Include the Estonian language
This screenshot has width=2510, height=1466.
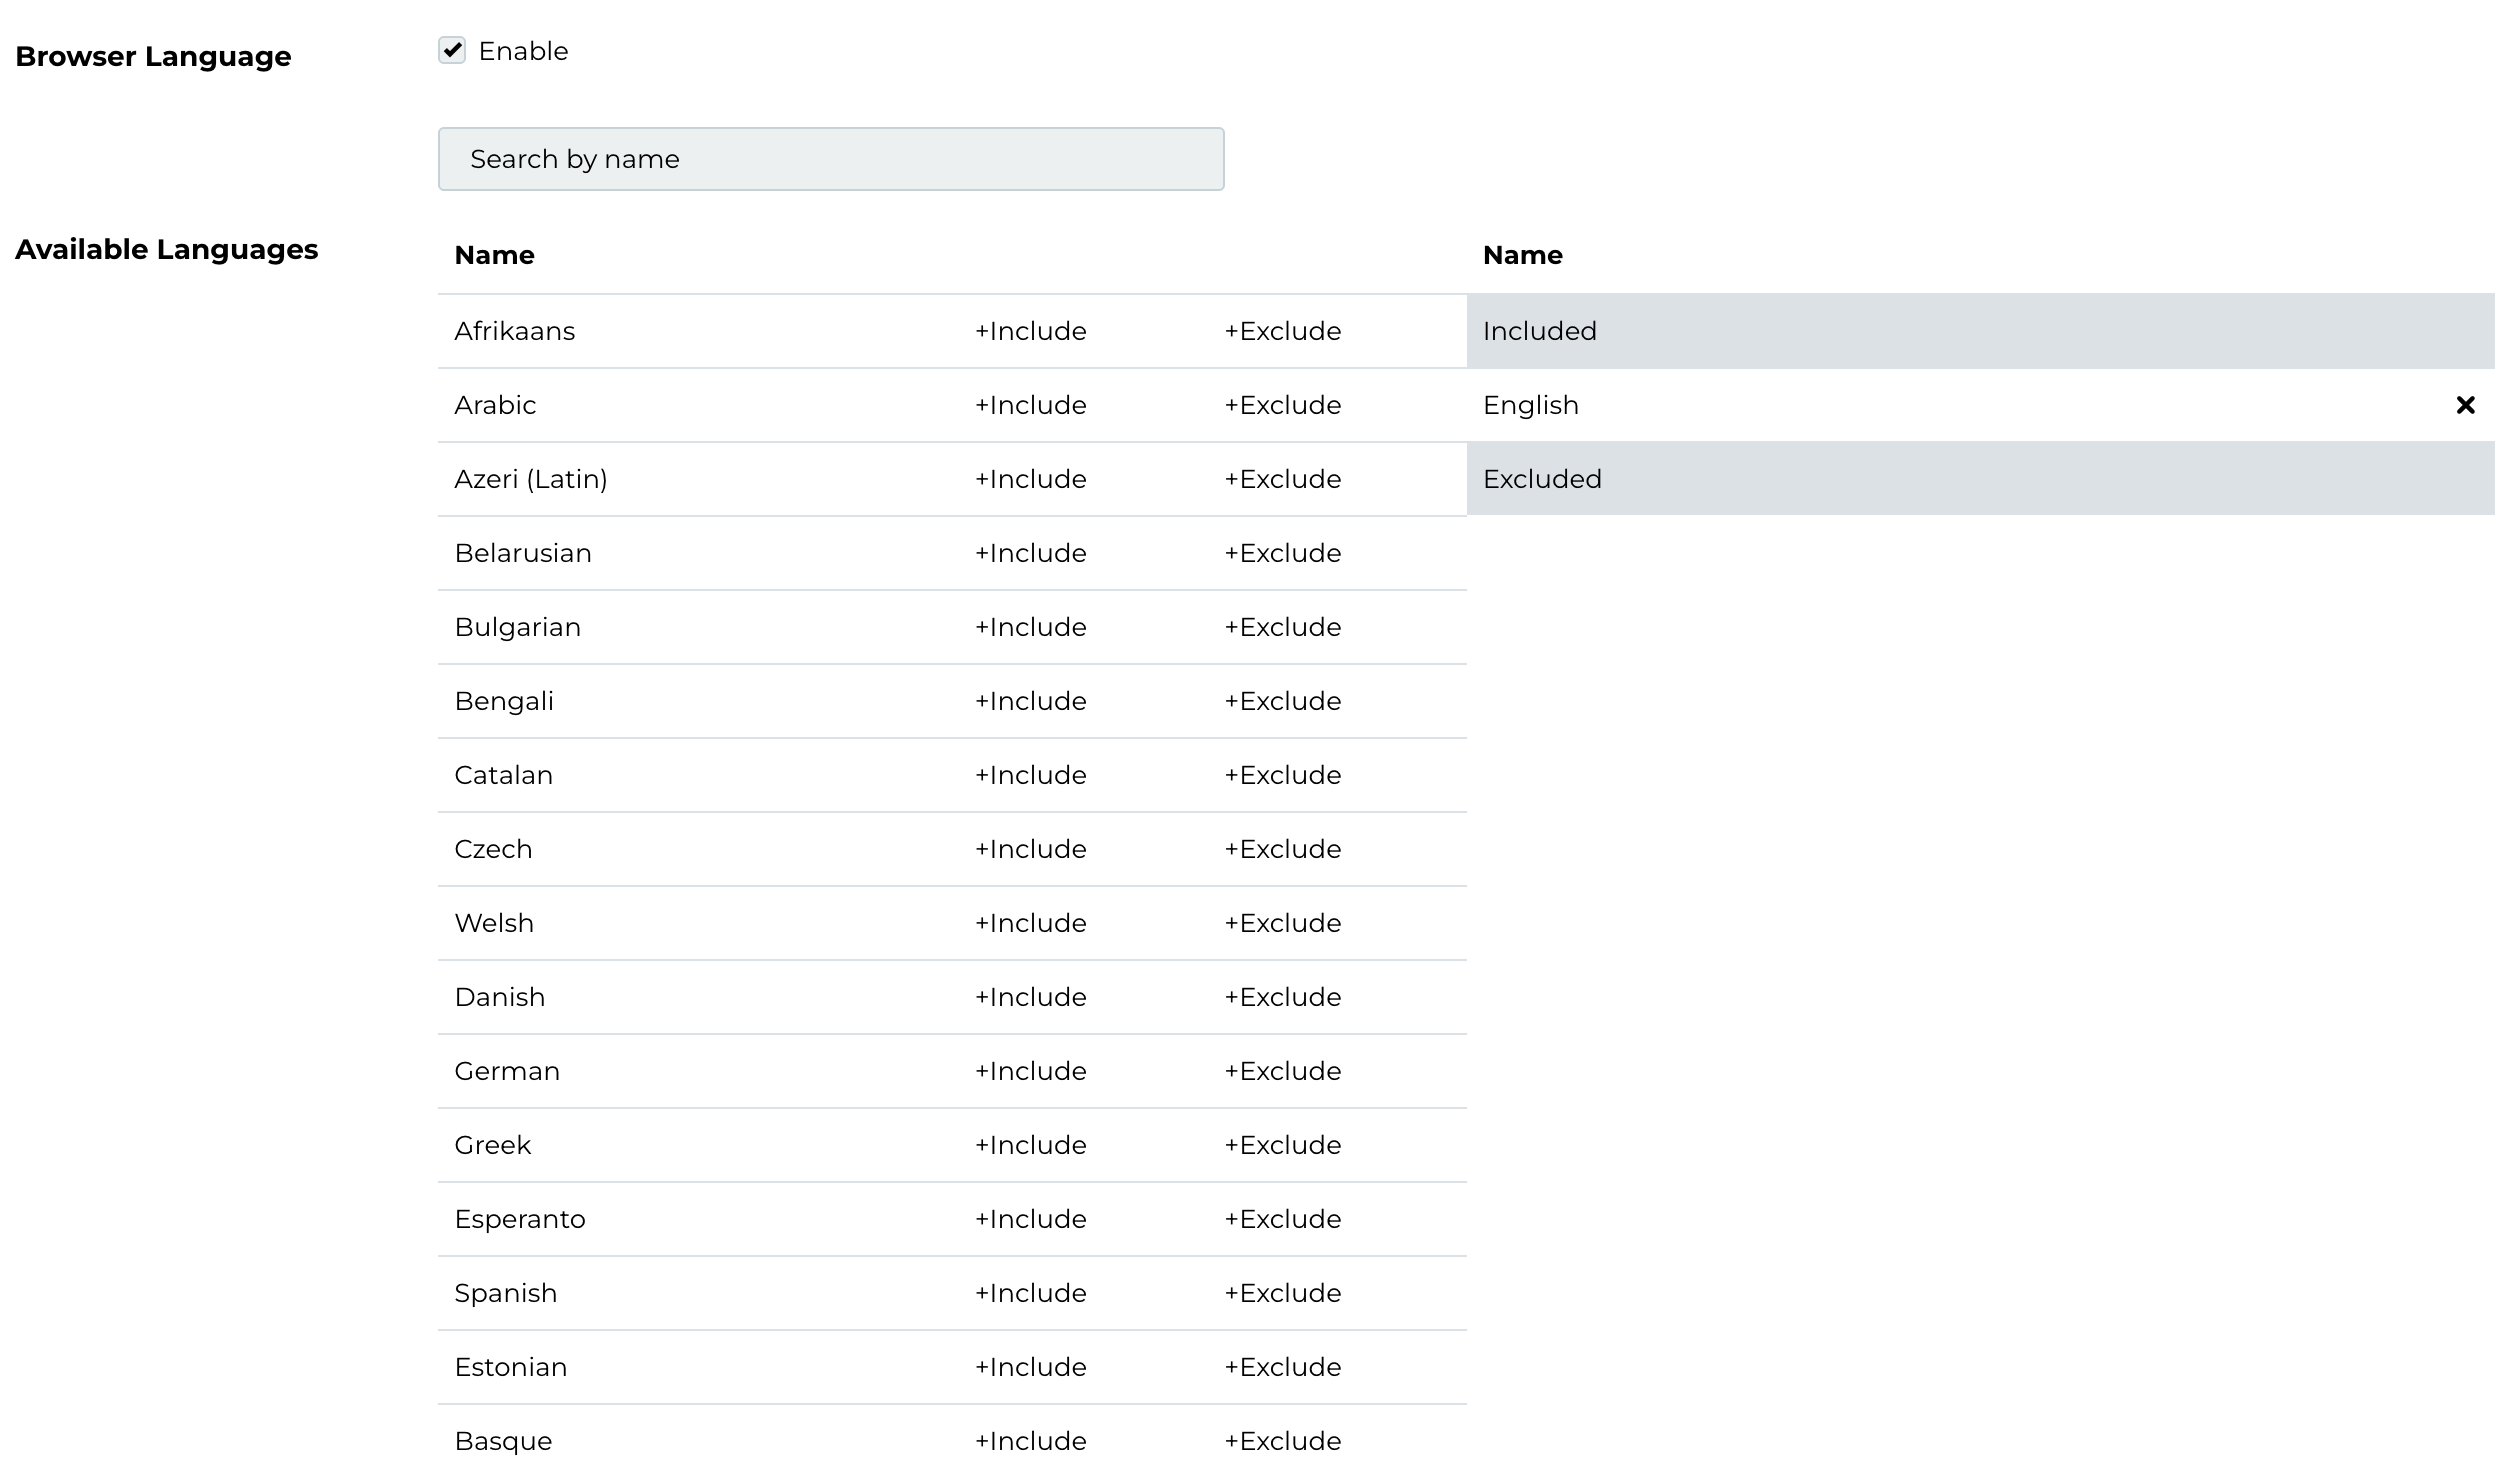1030,1367
